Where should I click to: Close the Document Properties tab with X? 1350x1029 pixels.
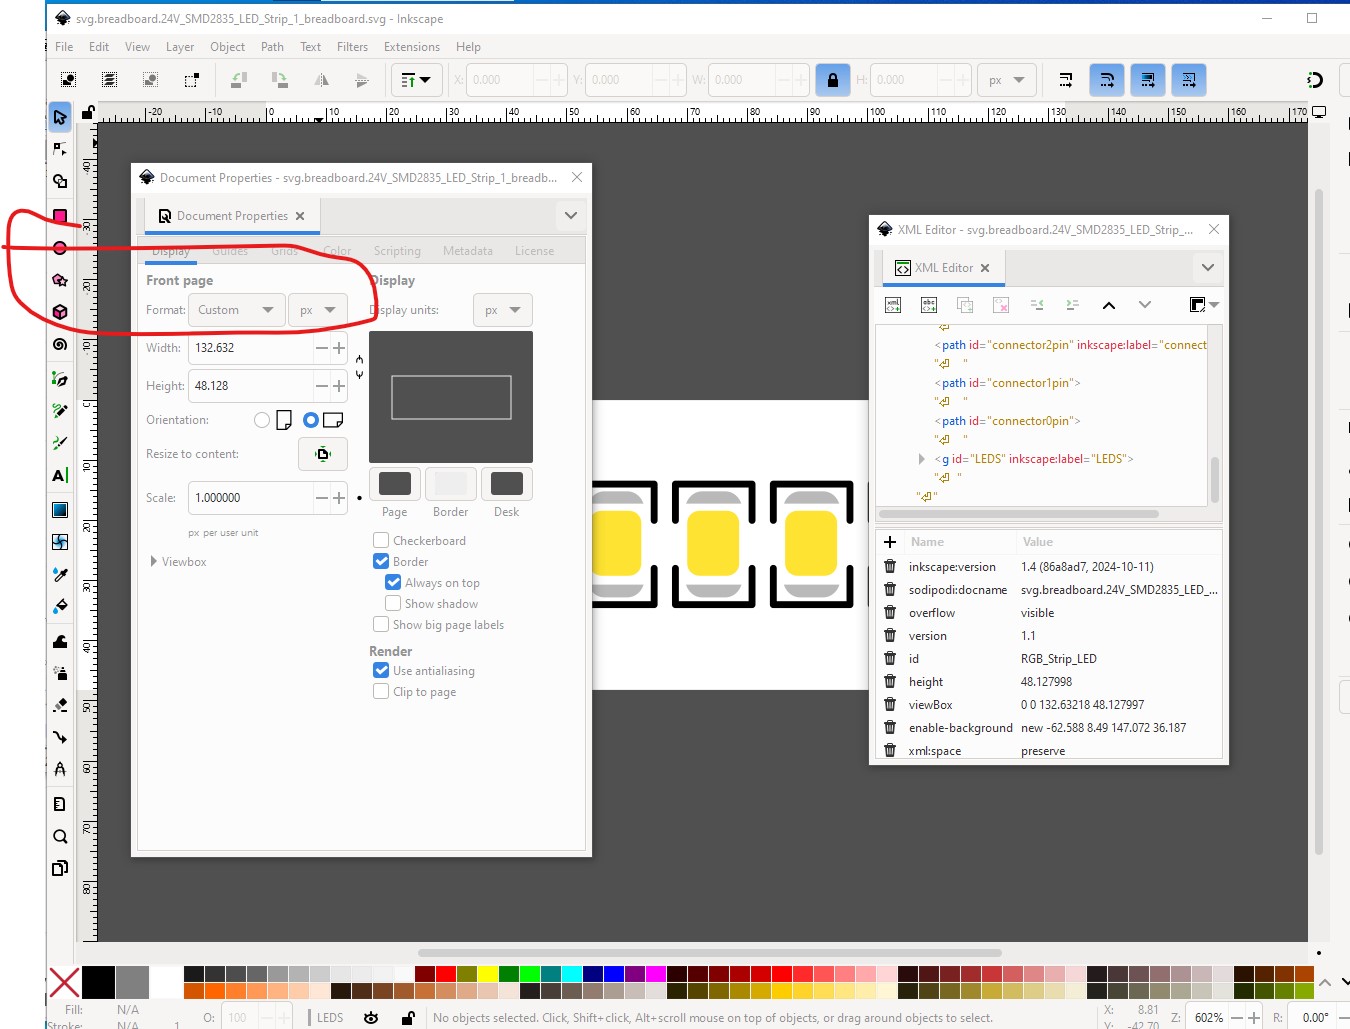(300, 216)
